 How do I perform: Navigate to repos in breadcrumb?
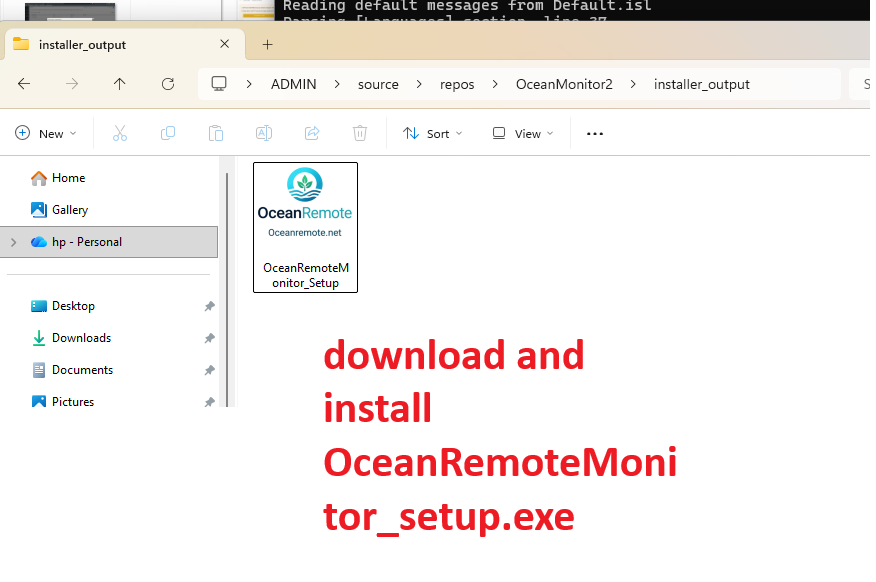pos(457,85)
